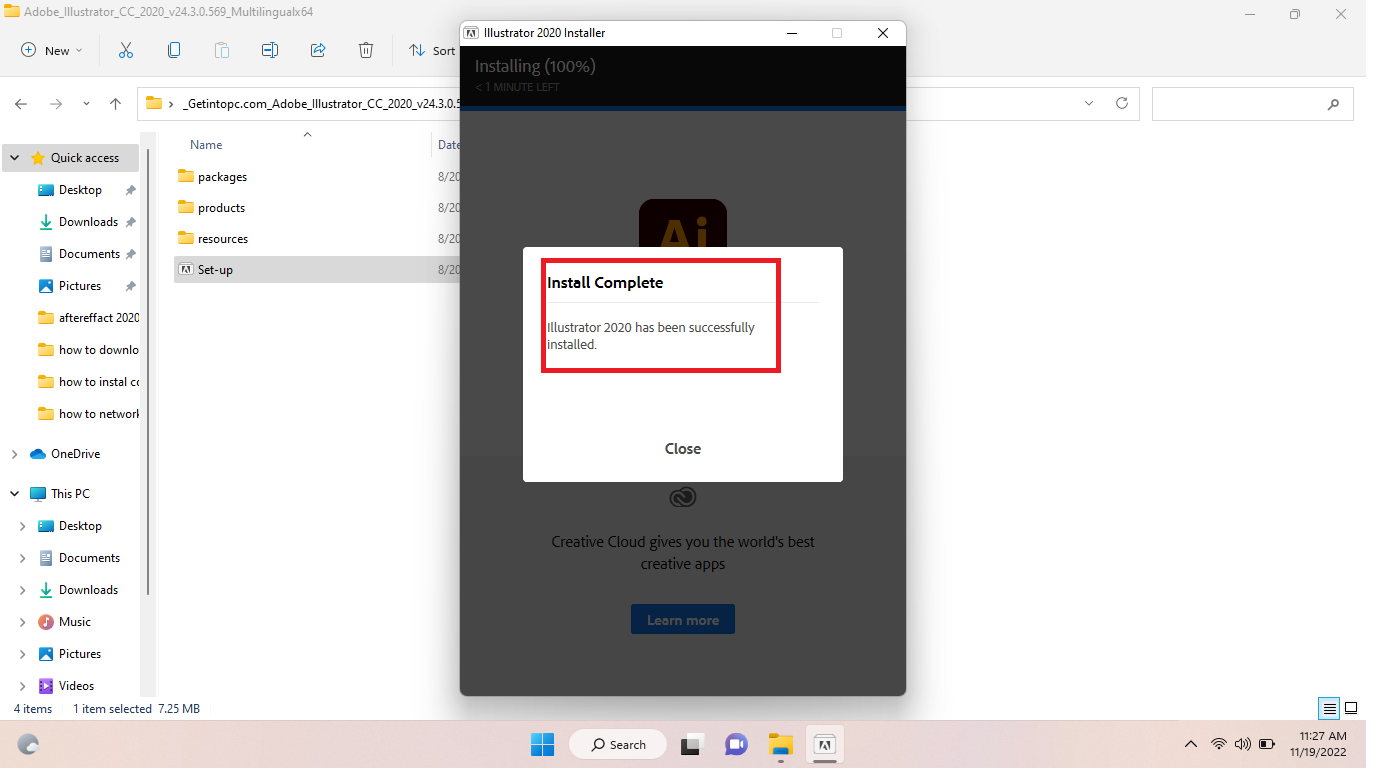Click Up one level arrow
Screen dimensions: 1378x776
click(x=116, y=104)
